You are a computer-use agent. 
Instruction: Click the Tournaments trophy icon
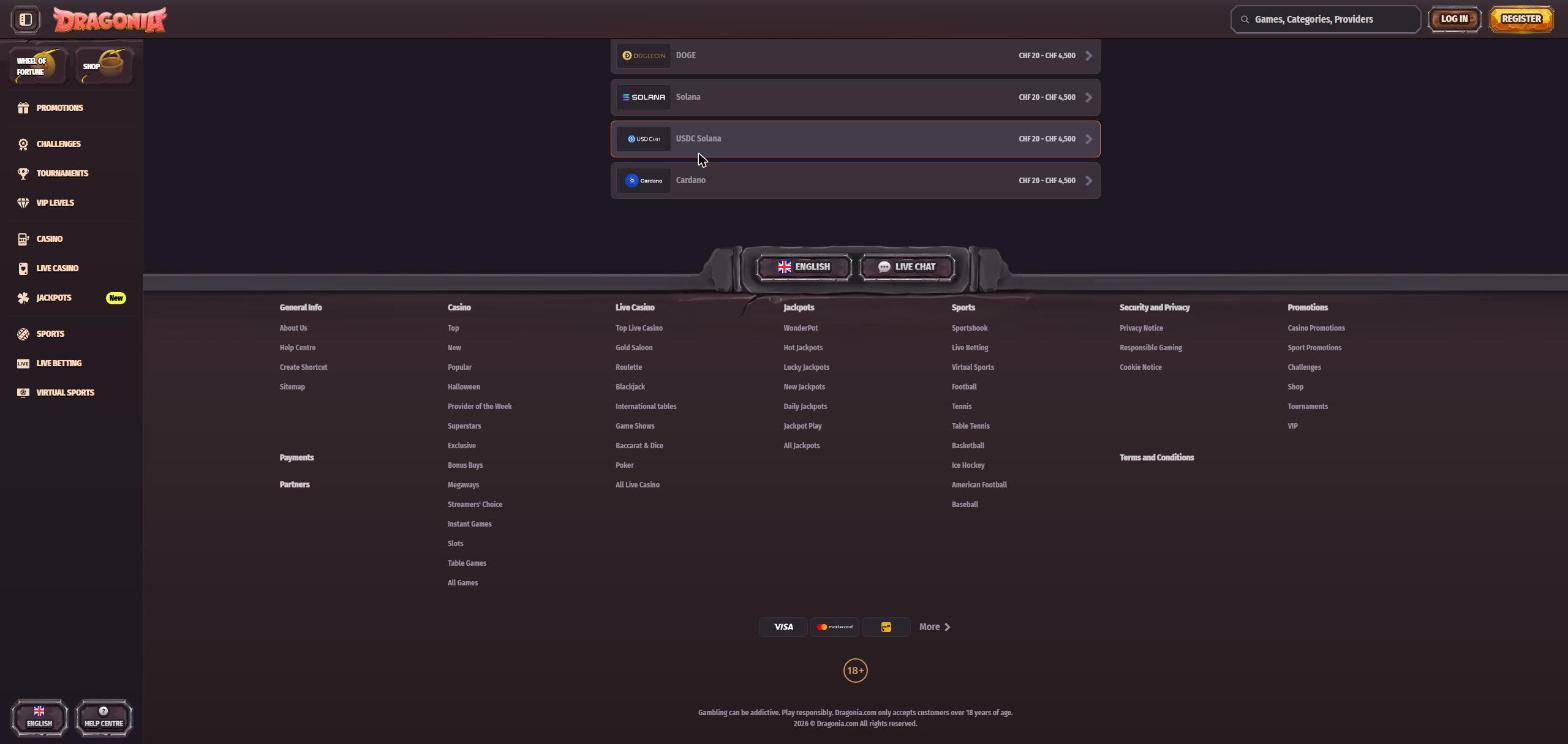(x=23, y=174)
